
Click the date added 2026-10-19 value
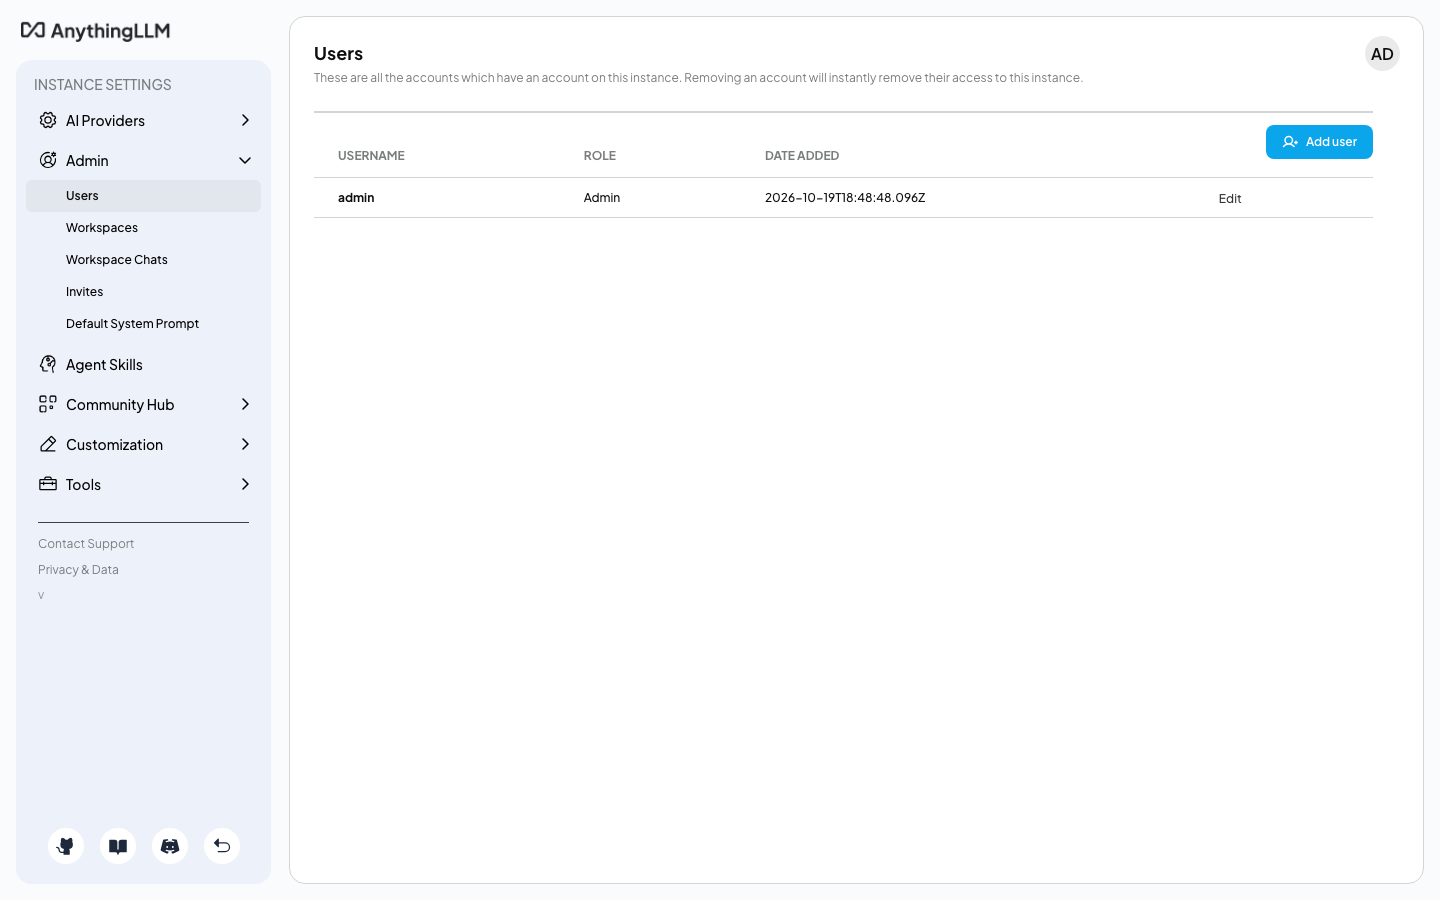(x=845, y=198)
